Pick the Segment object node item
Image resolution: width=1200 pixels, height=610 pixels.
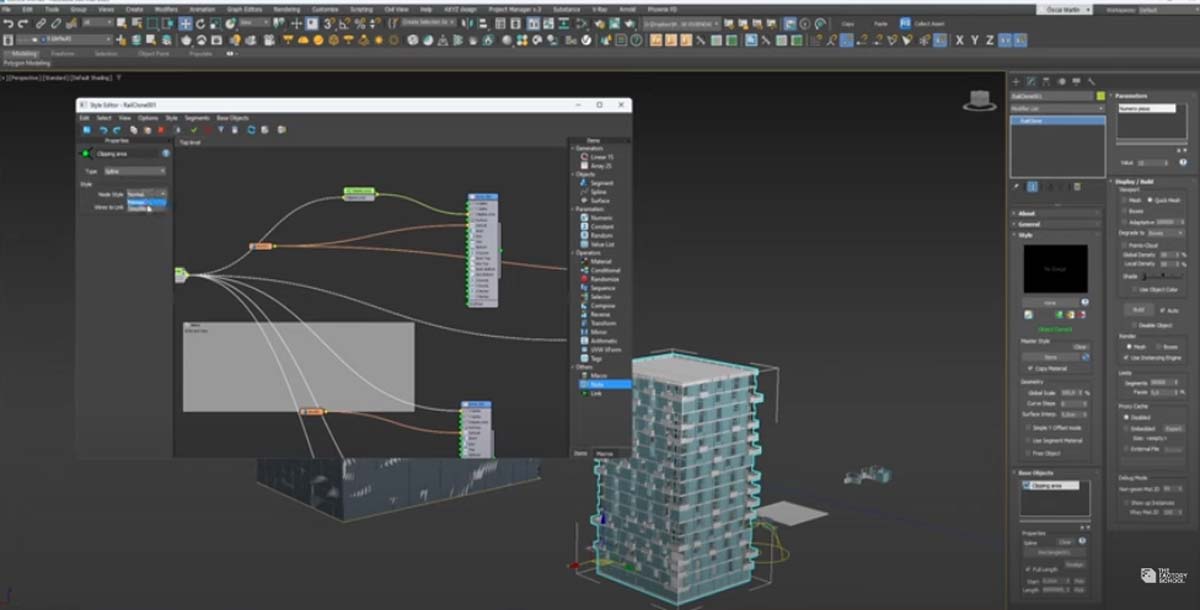click(x=598, y=183)
